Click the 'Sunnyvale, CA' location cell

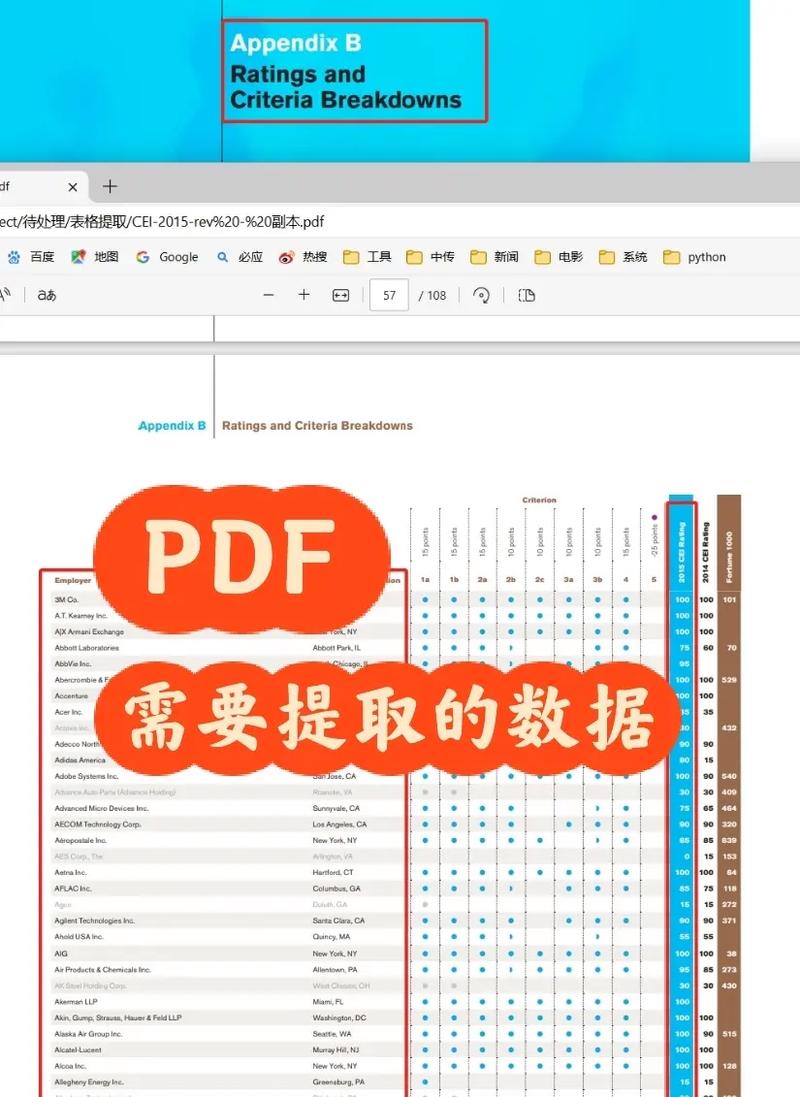point(336,808)
